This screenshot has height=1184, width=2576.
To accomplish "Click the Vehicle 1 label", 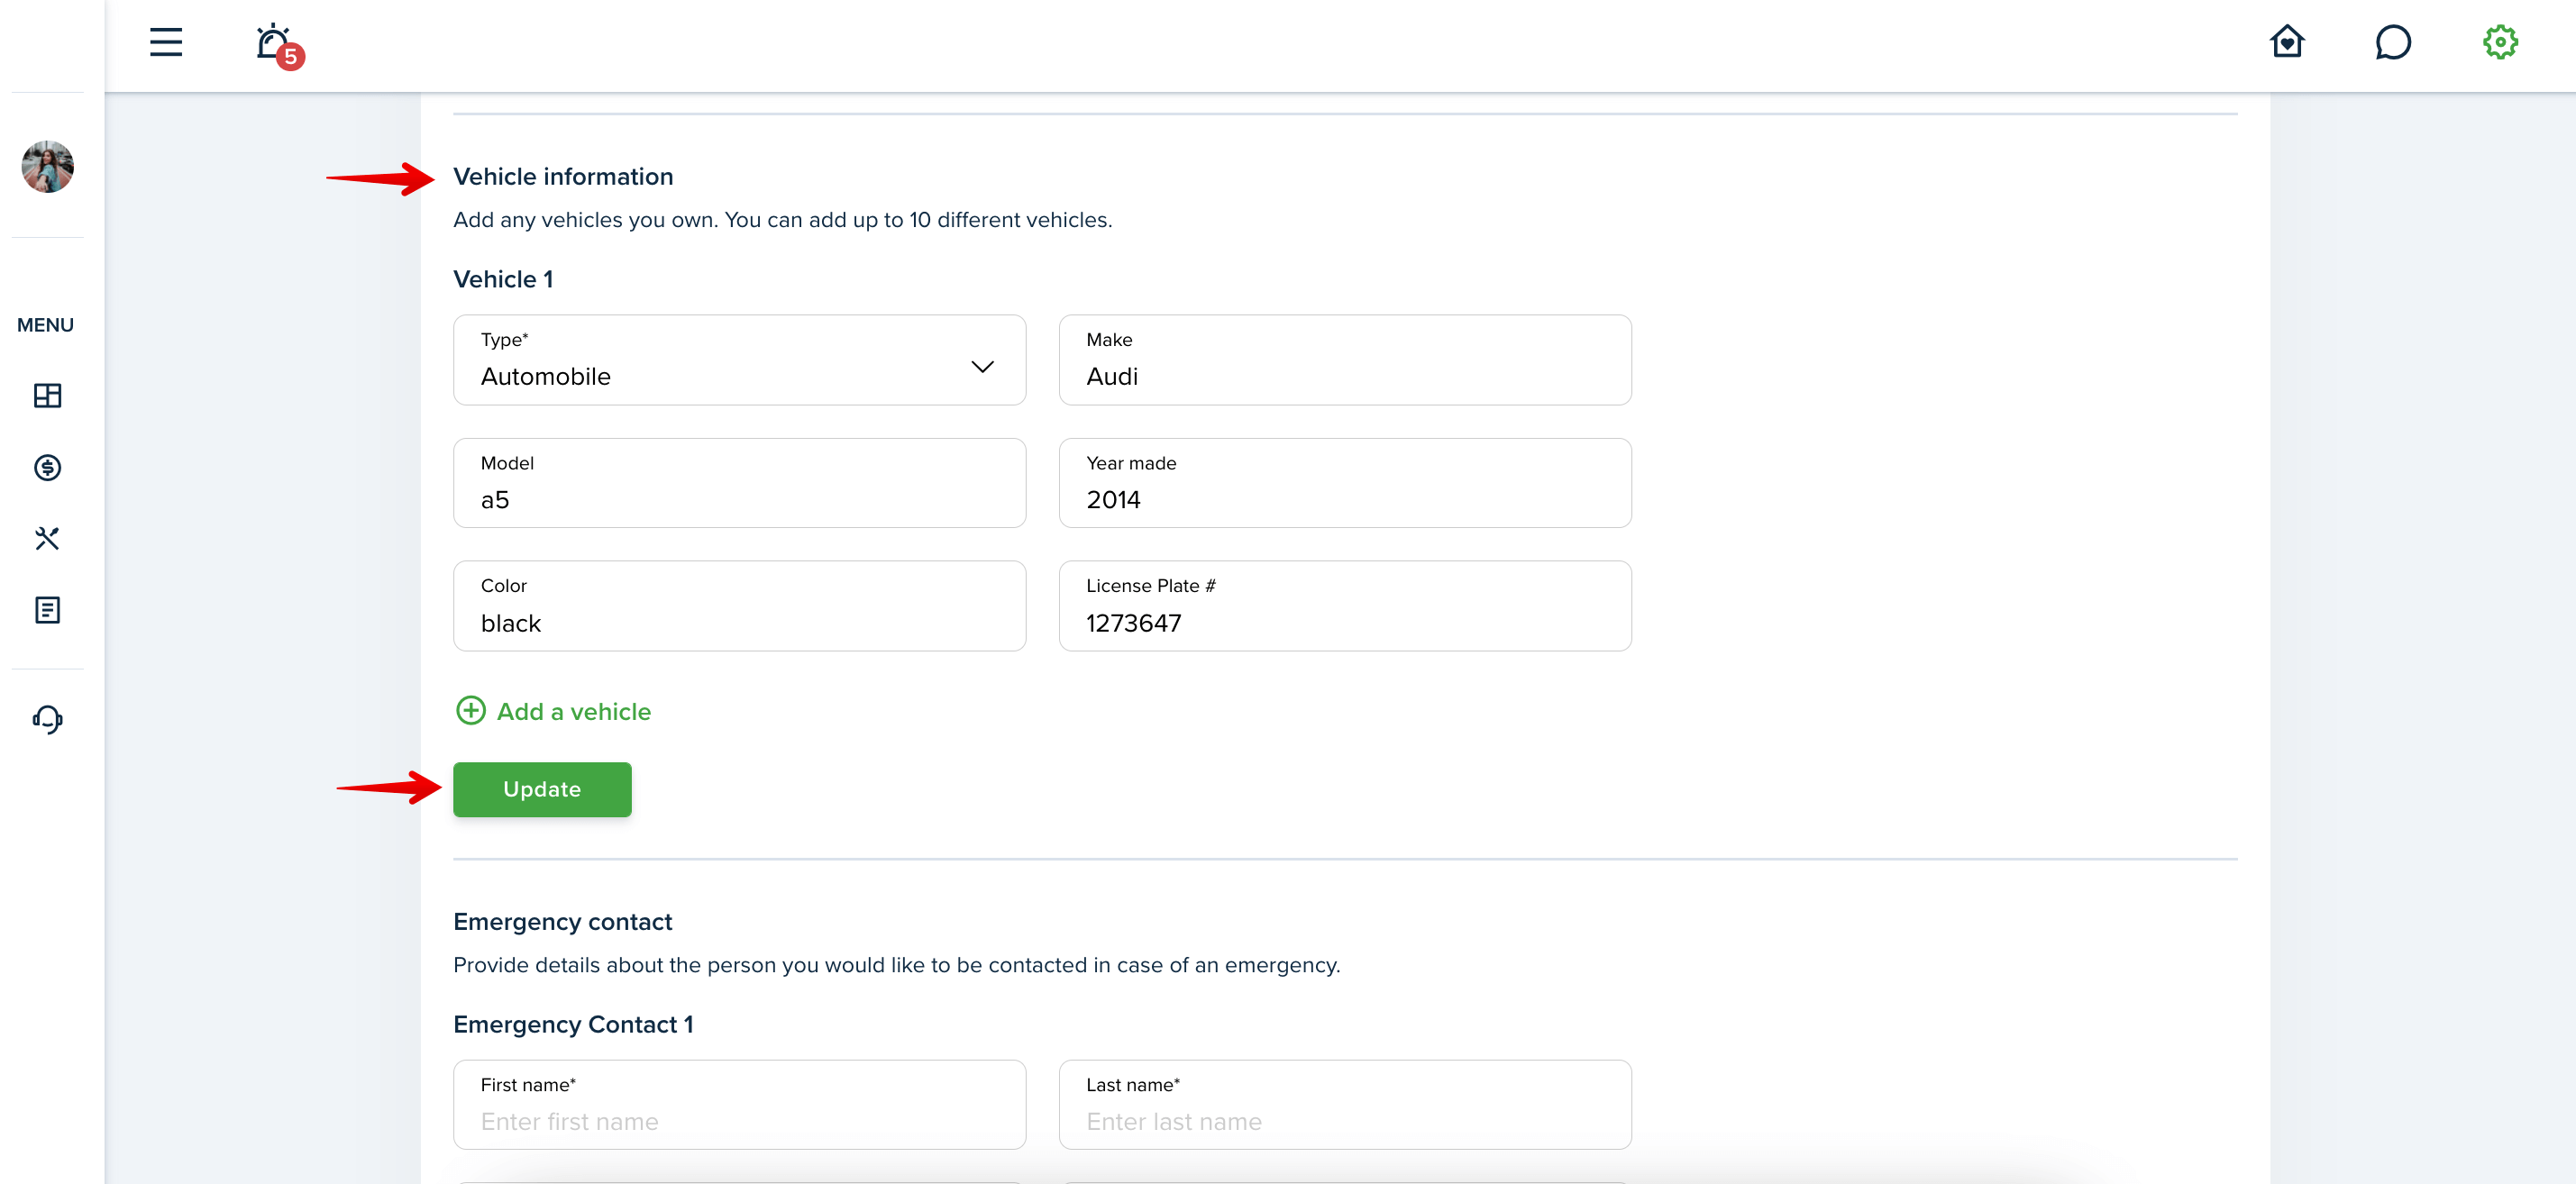I will tap(503, 279).
